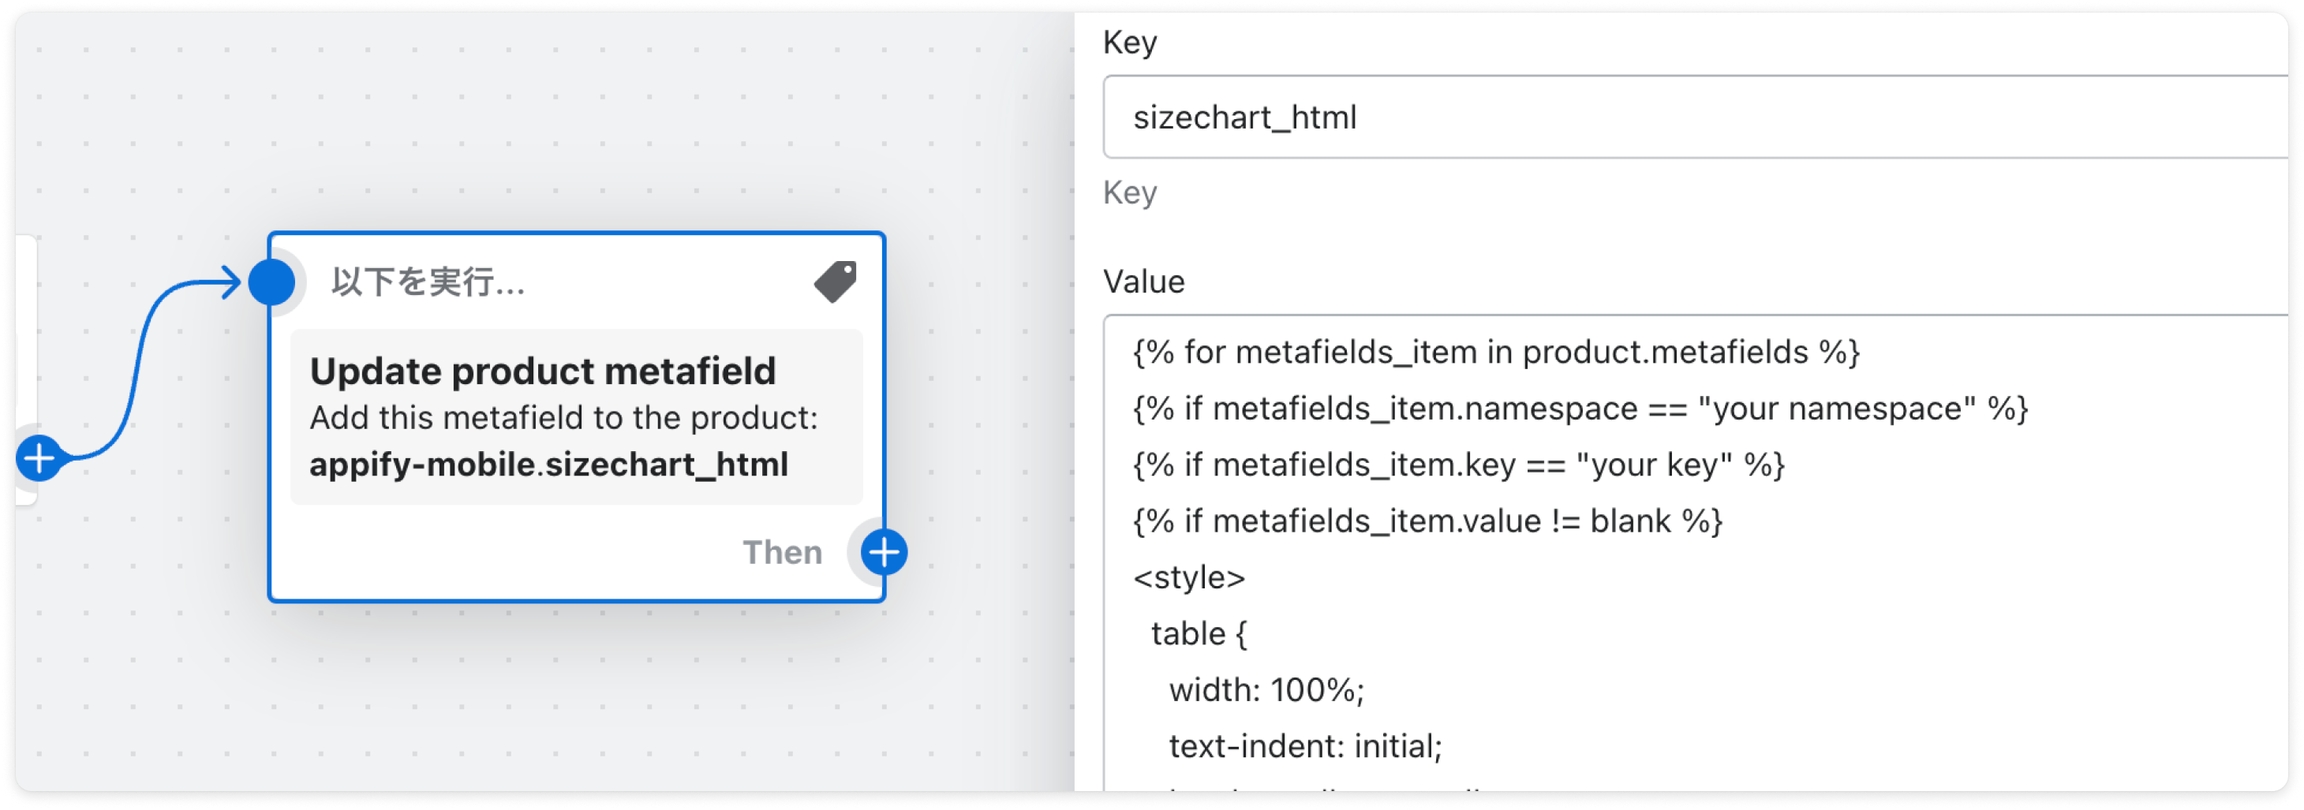
Task: Click the tag icon on action card
Action: (x=835, y=282)
